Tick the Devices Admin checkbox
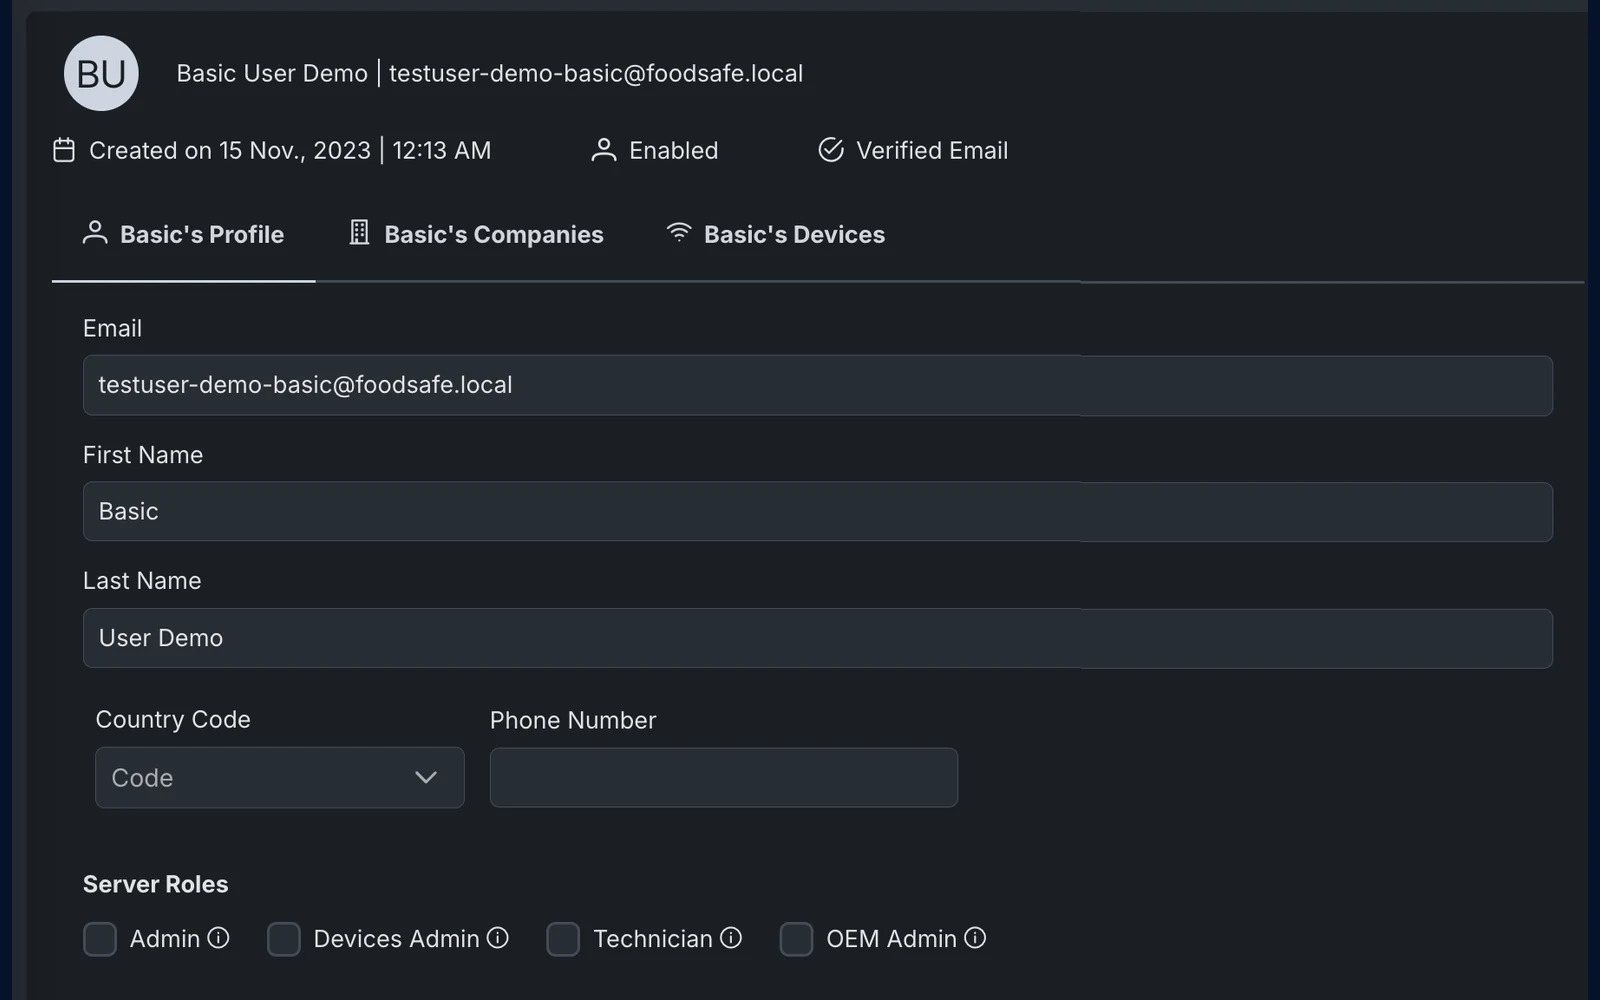Image resolution: width=1600 pixels, height=1000 pixels. (x=284, y=939)
